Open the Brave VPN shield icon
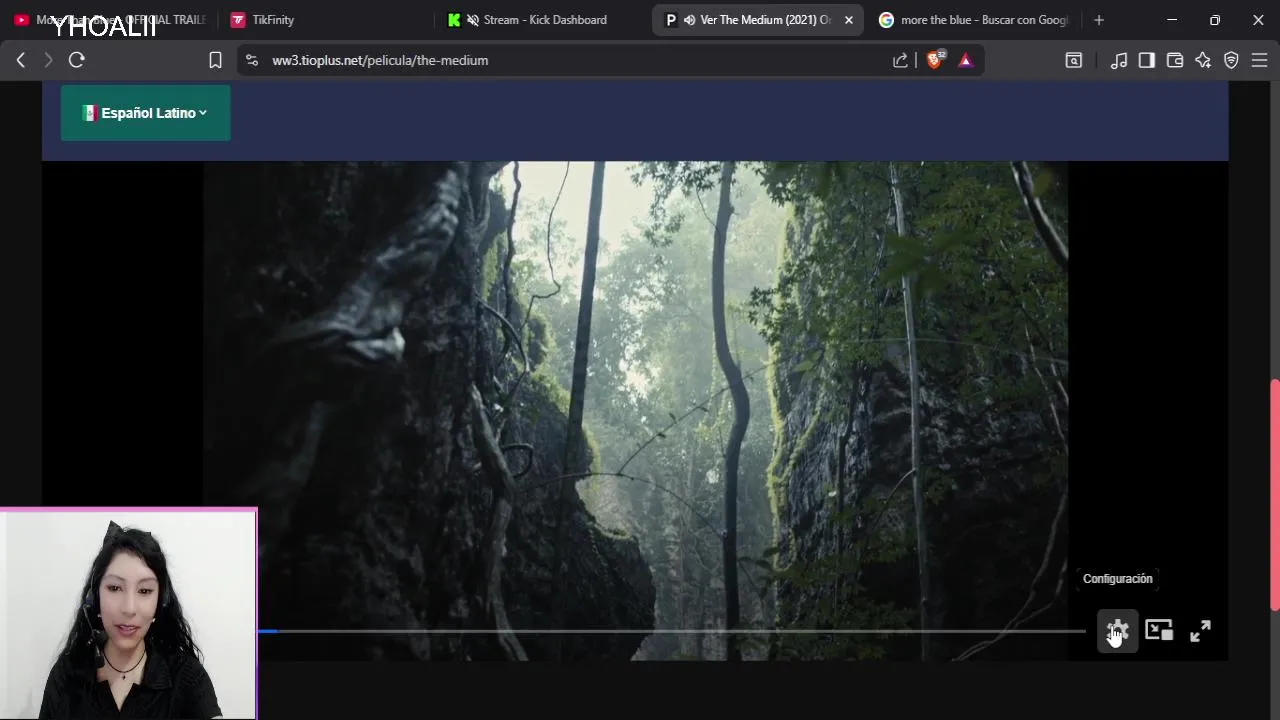Image resolution: width=1280 pixels, height=720 pixels. 1231,60
